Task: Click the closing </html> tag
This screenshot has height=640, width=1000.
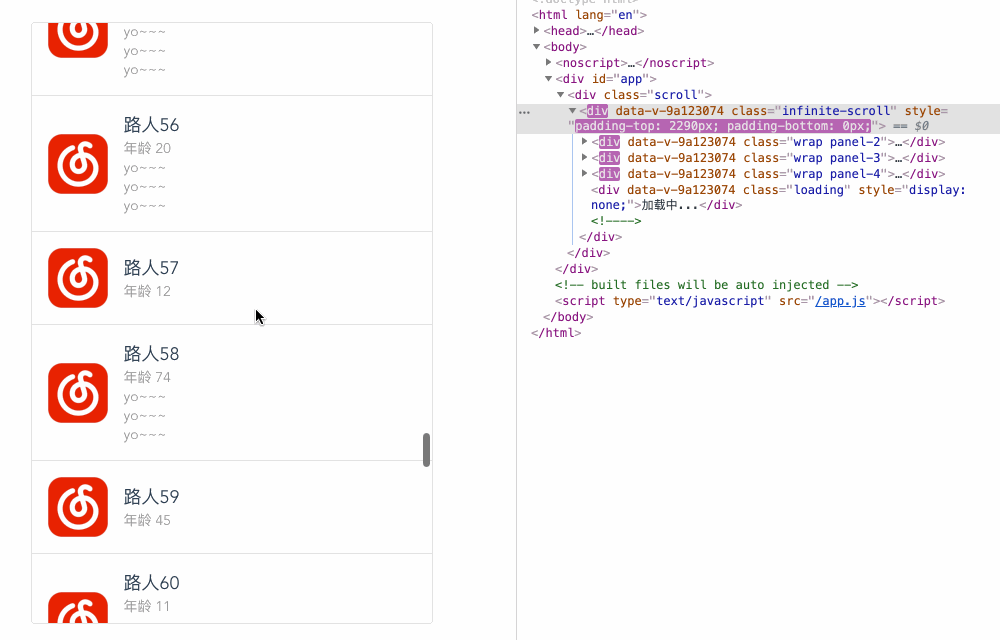Action: coord(556,333)
